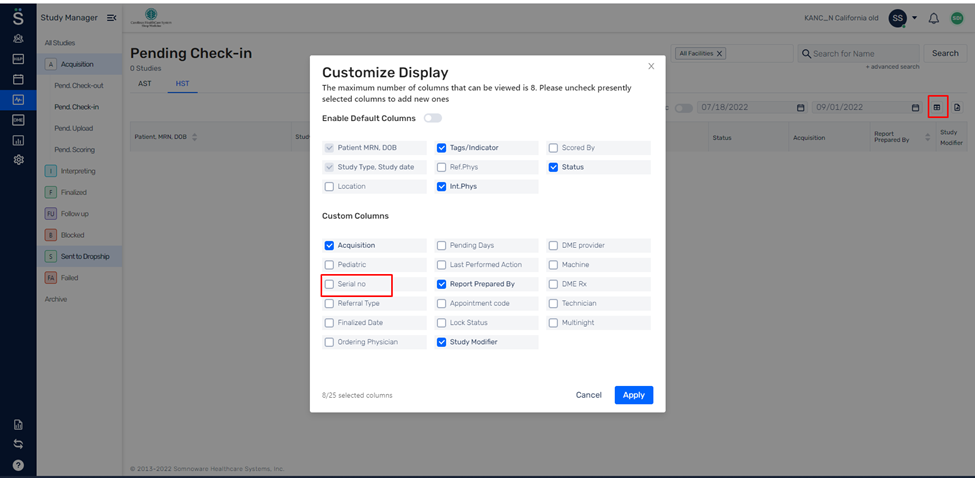Check the DME provider column
Viewport: 975px width, 478px height.
pyautogui.click(x=553, y=246)
